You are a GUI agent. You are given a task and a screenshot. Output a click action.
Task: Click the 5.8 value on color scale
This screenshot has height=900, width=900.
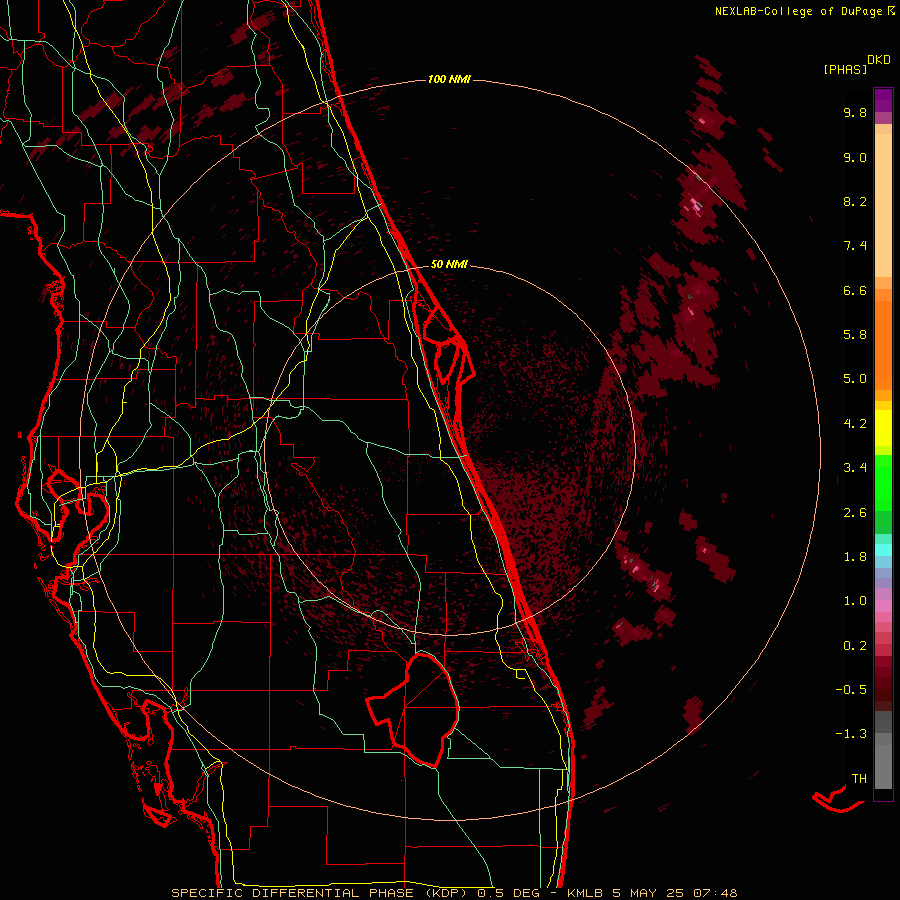855,335
